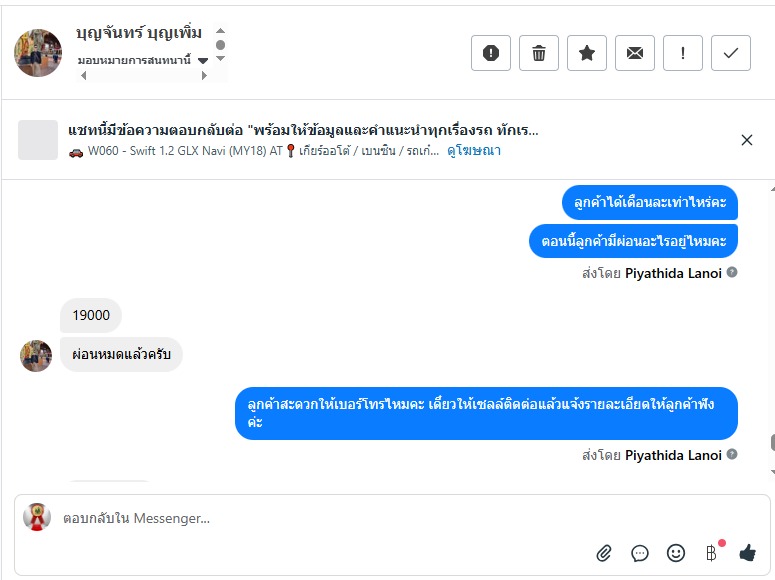Click the spam report exclamation circle icon
Screen dimensions: 775x580
[x=491, y=53]
